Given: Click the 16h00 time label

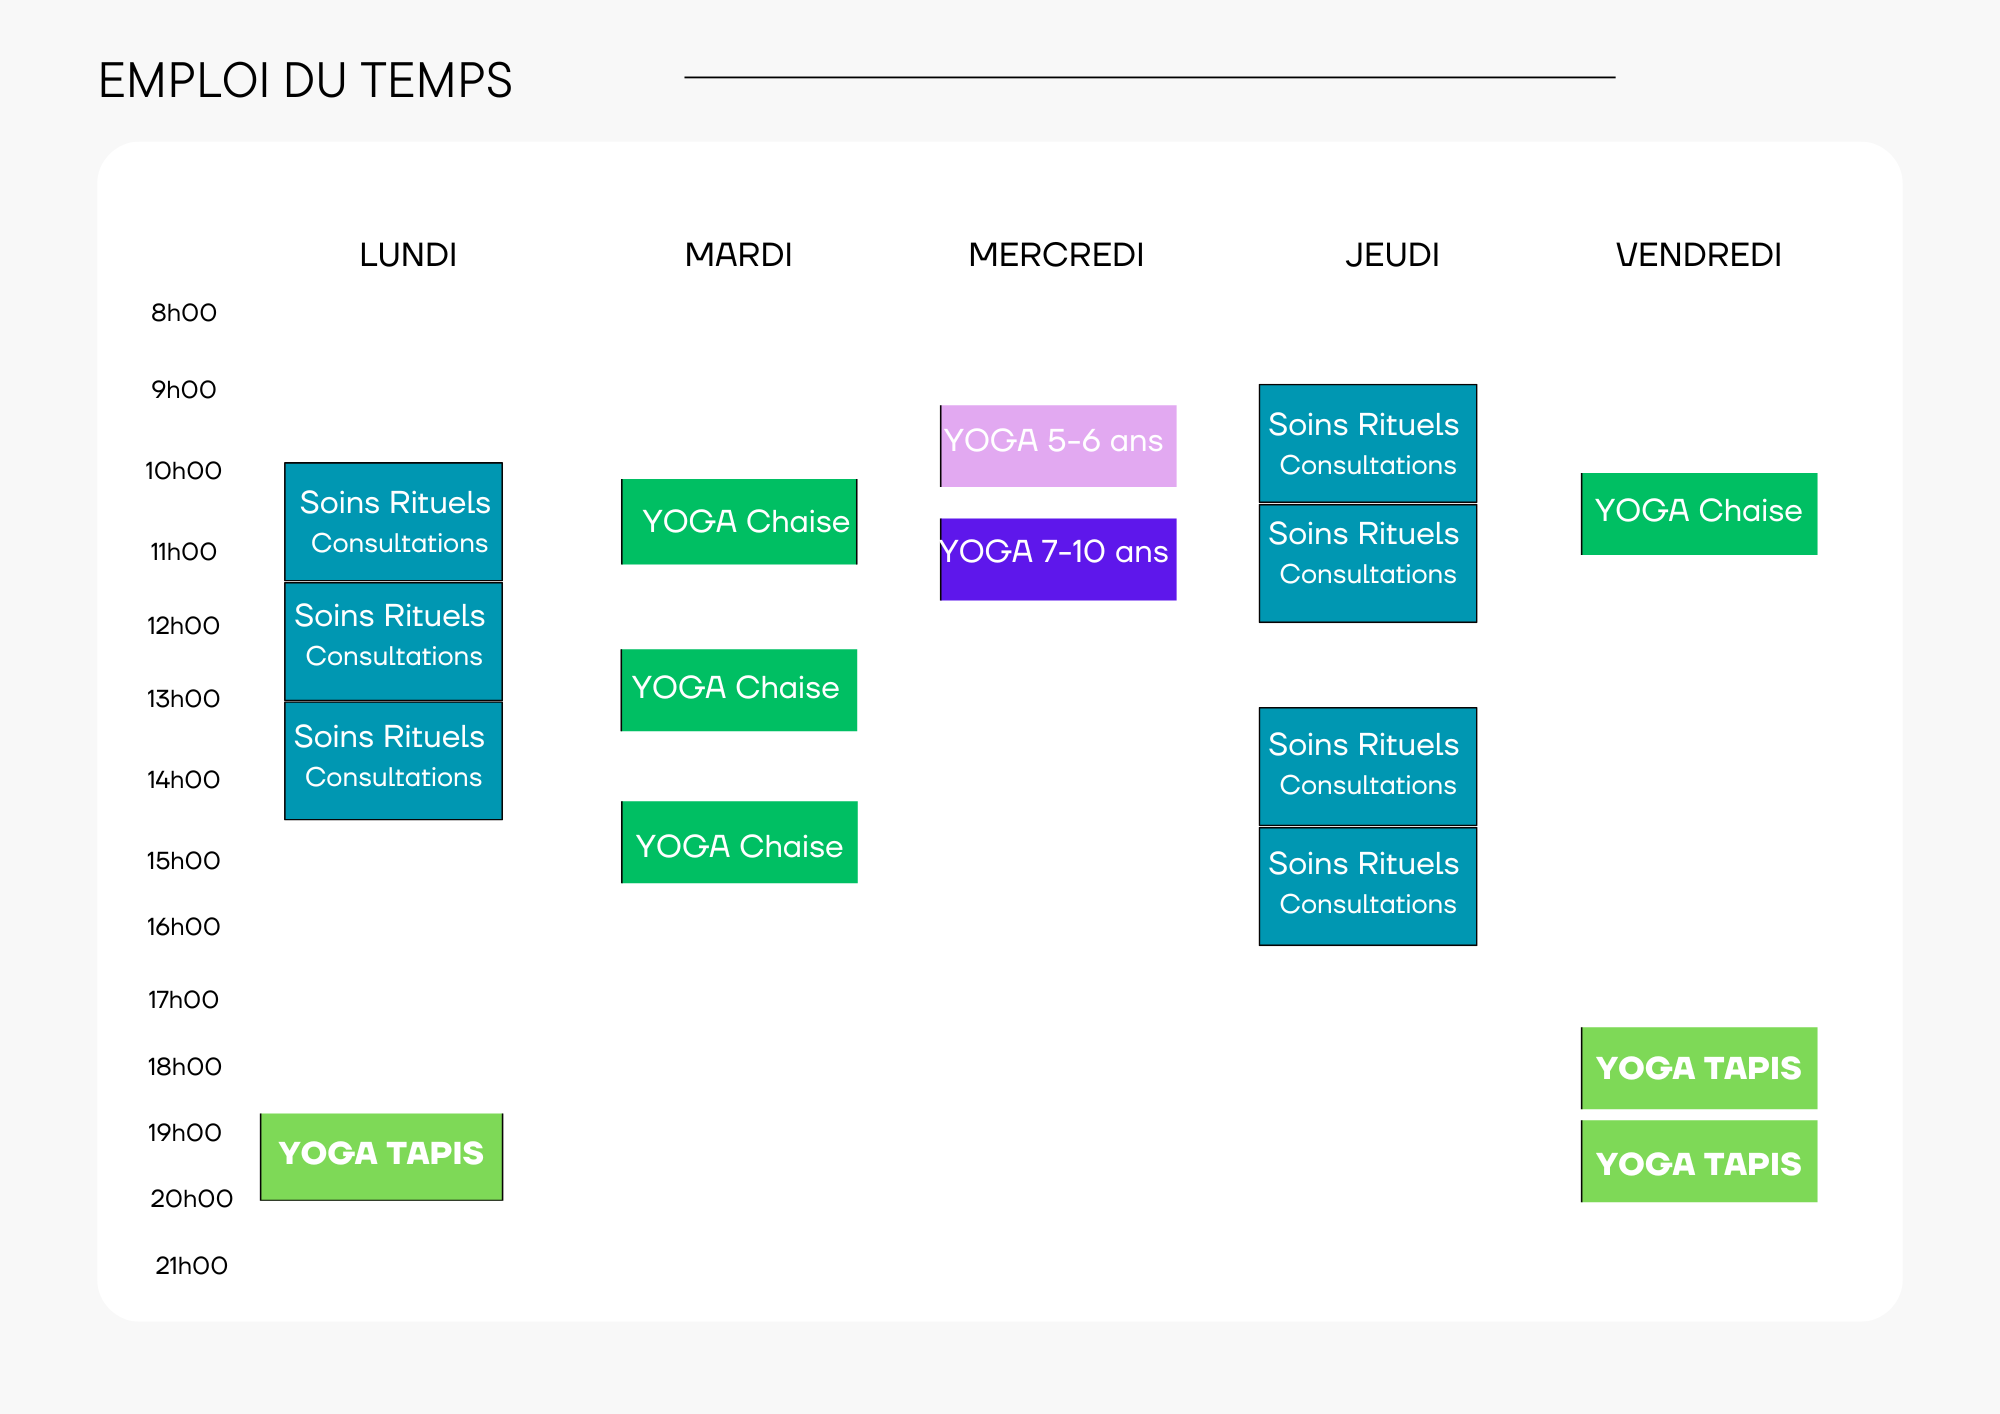Looking at the screenshot, I should click(183, 927).
